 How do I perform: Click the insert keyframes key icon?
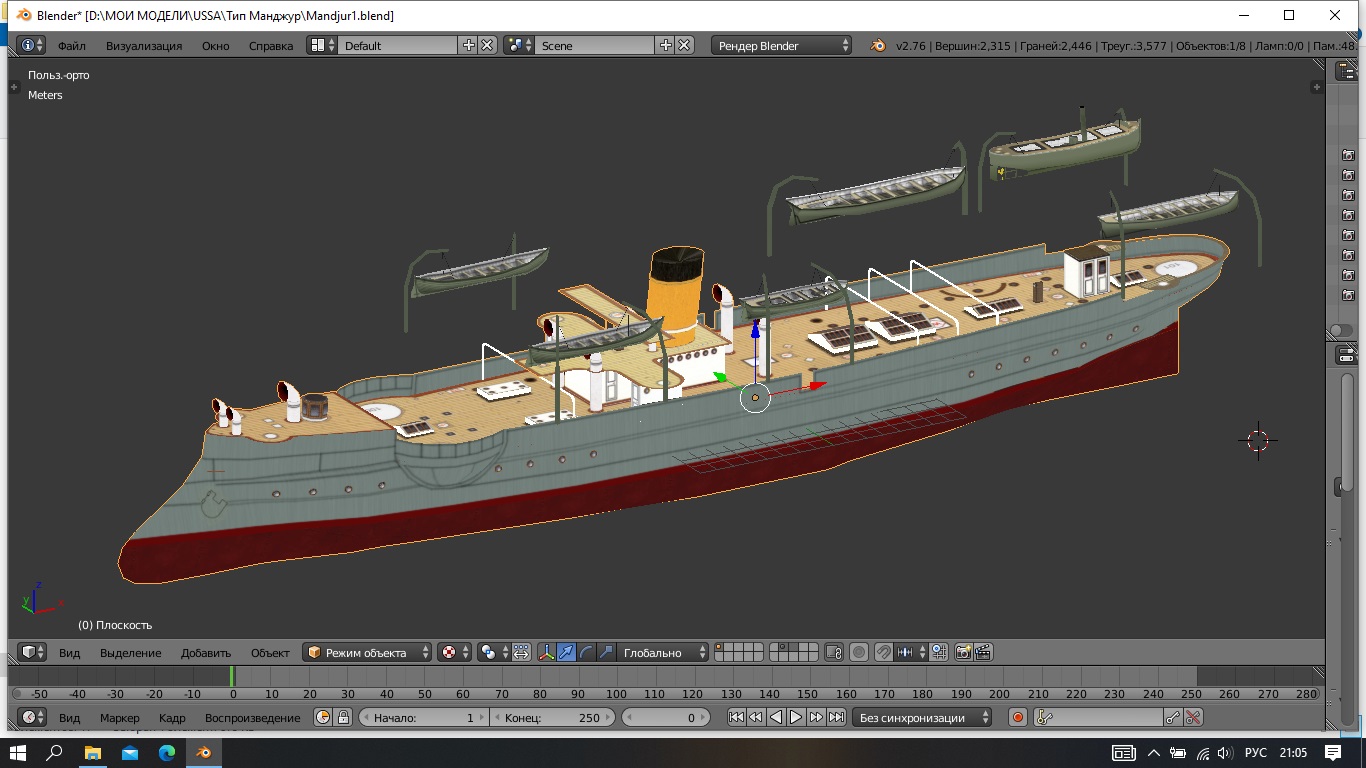tap(1173, 717)
